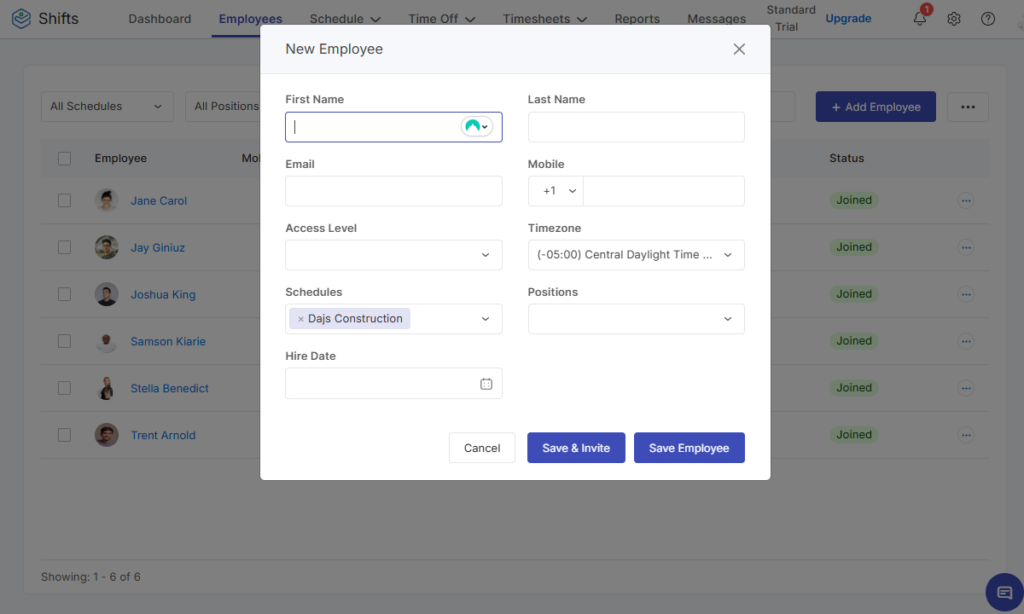Viewport: 1024px width, 614px height.
Task: Open settings gear icon
Action: [x=953, y=19]
